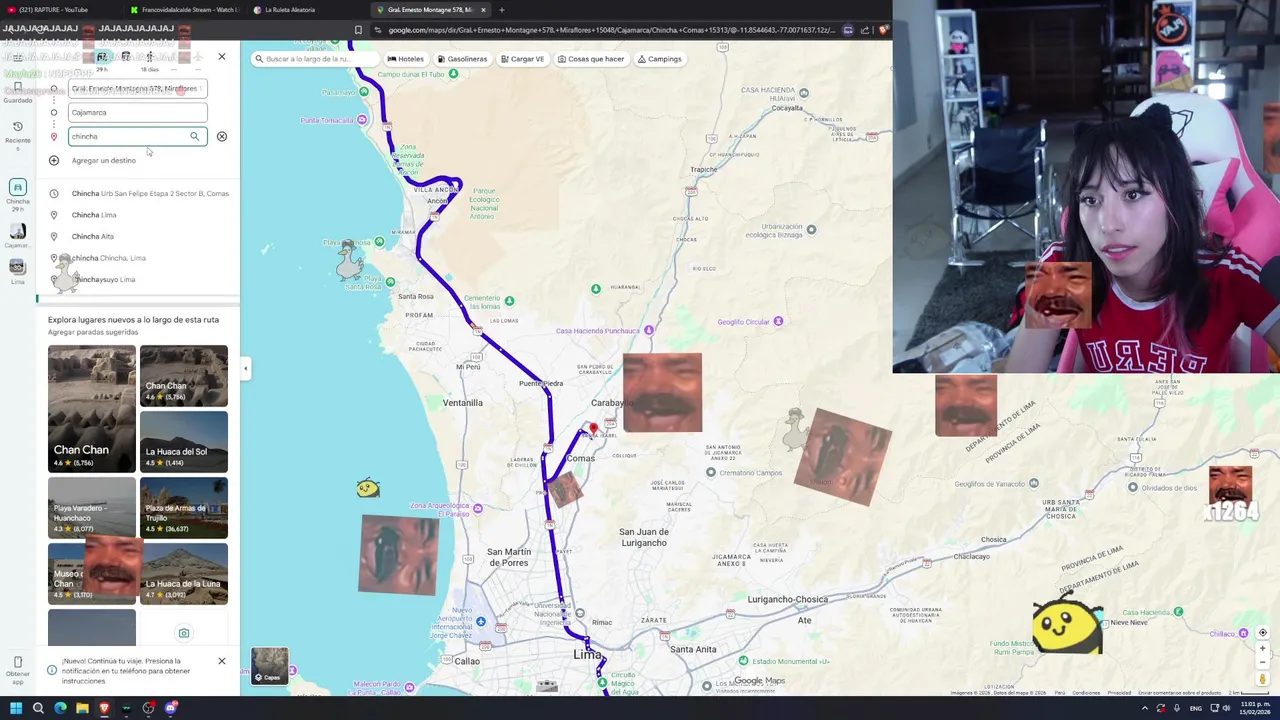Show my location button
This screenshot has width=1280, height=720.
[1262, 632]
